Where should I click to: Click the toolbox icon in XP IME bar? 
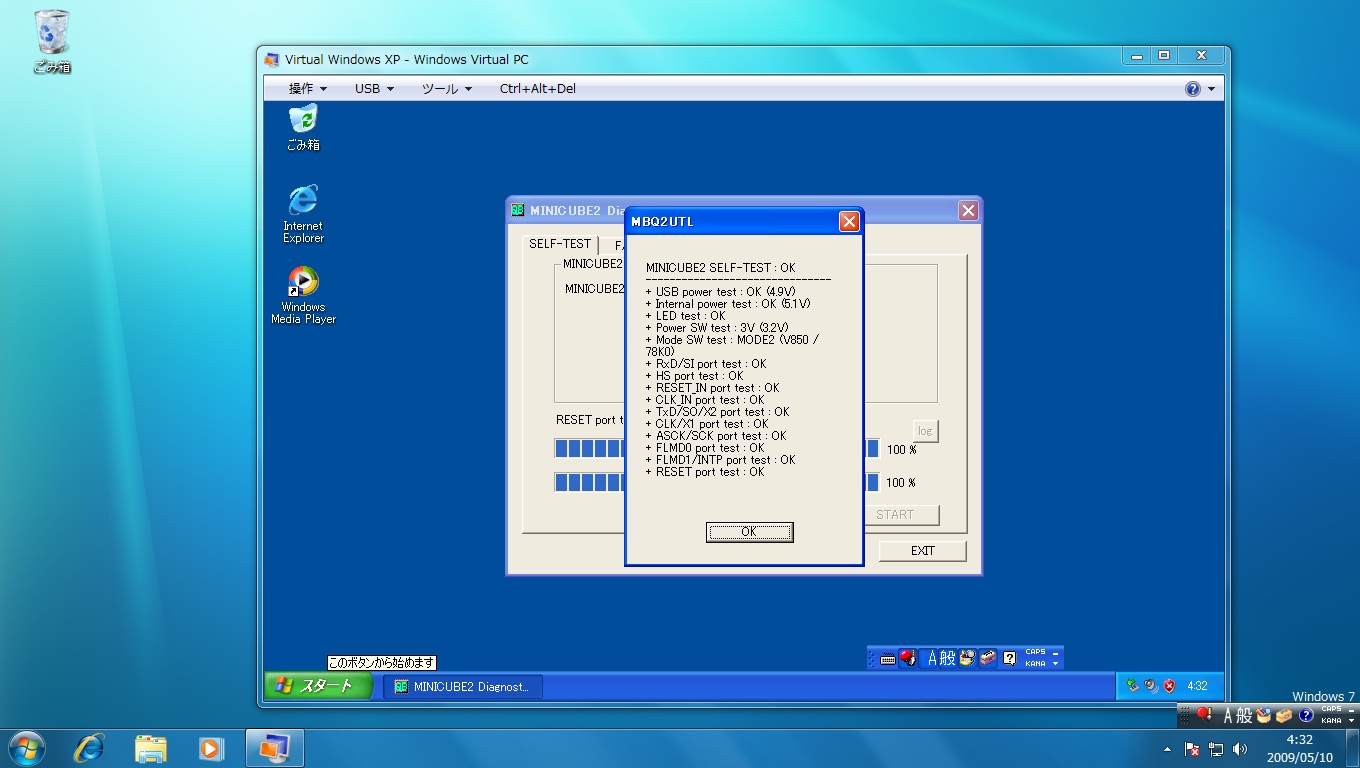[988, 658]
